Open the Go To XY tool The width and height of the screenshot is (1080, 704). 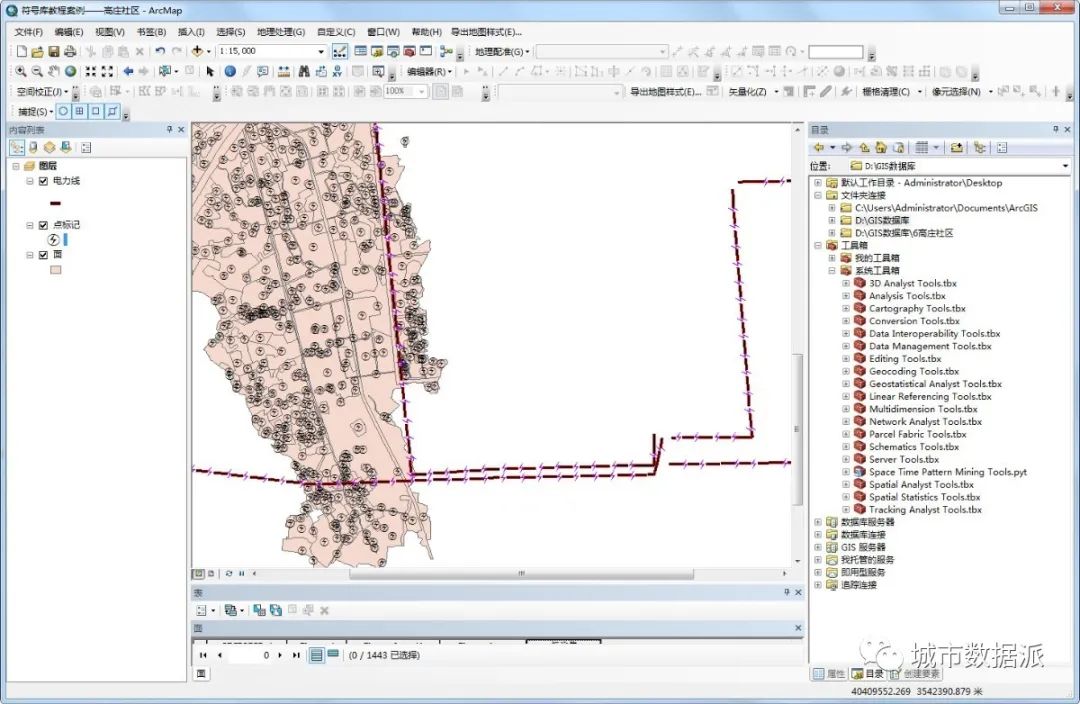pyautogui.click(x=337, y=71)
